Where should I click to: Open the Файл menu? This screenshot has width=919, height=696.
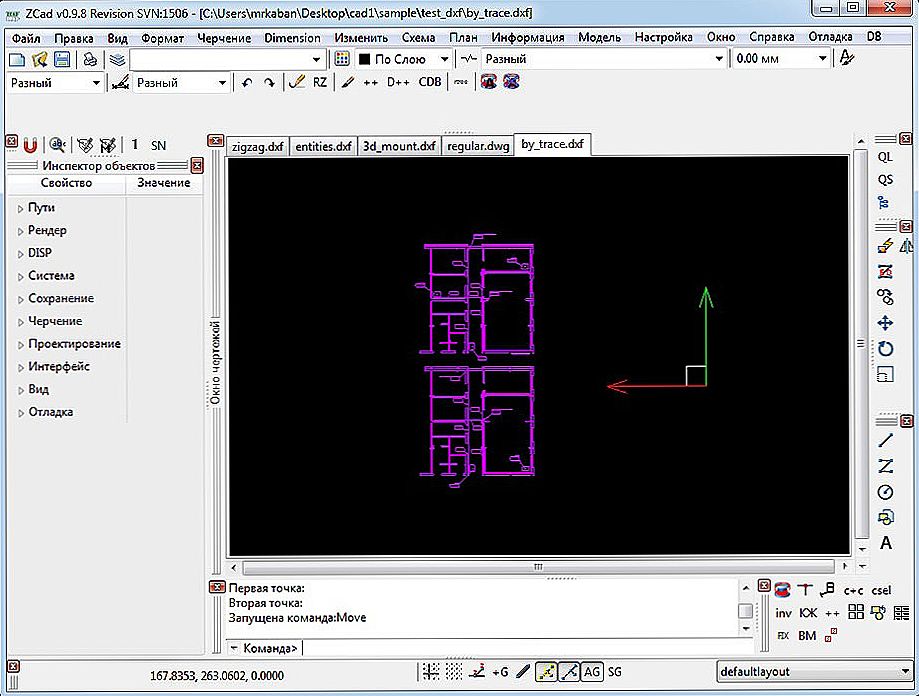point(26,38)
